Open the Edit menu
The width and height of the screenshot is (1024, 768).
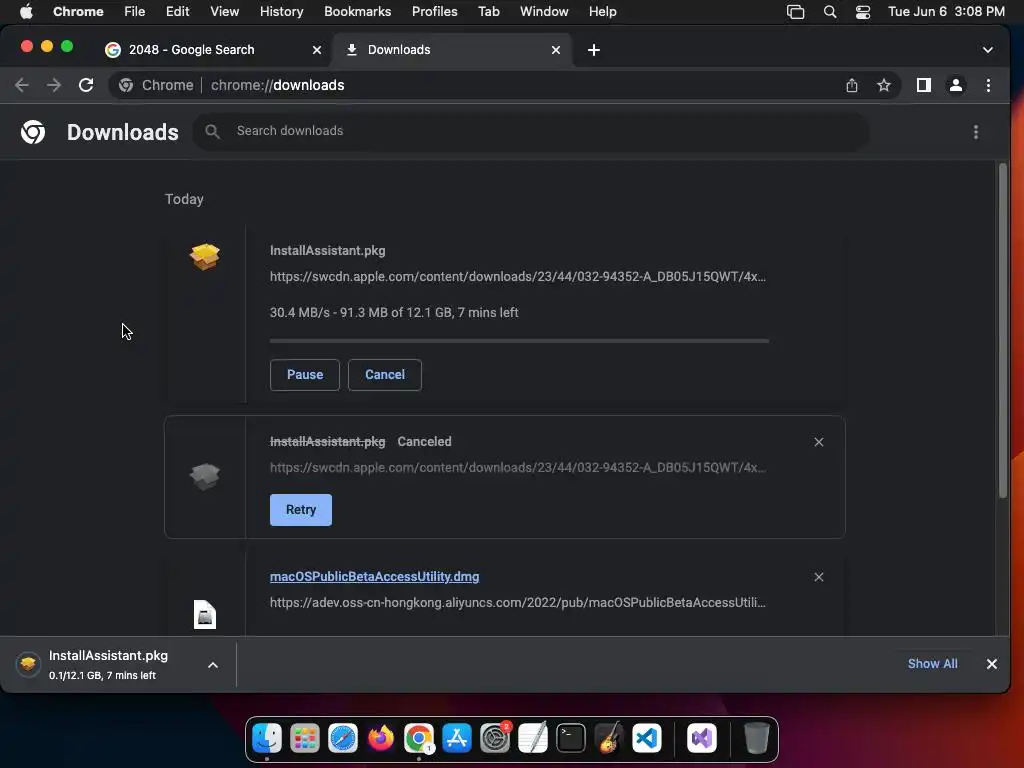click(177, 12)
